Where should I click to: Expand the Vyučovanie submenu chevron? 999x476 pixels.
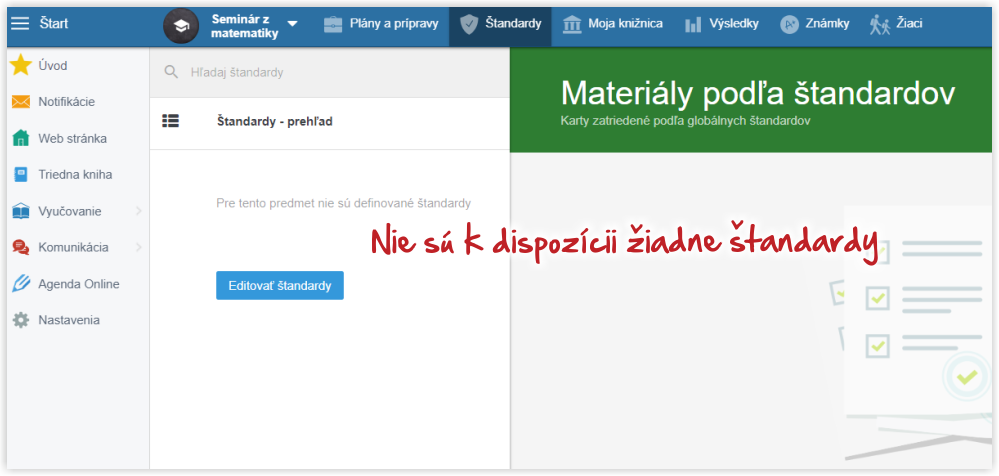(139, 211)
